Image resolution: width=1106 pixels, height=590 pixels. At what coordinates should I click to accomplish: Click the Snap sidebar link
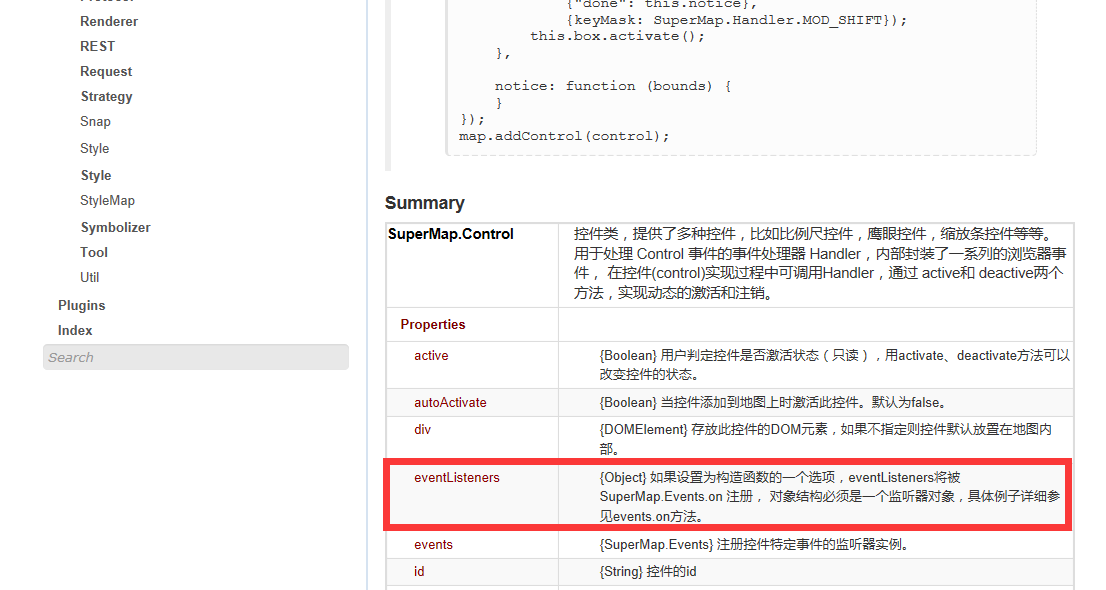(x=95, y=122)
